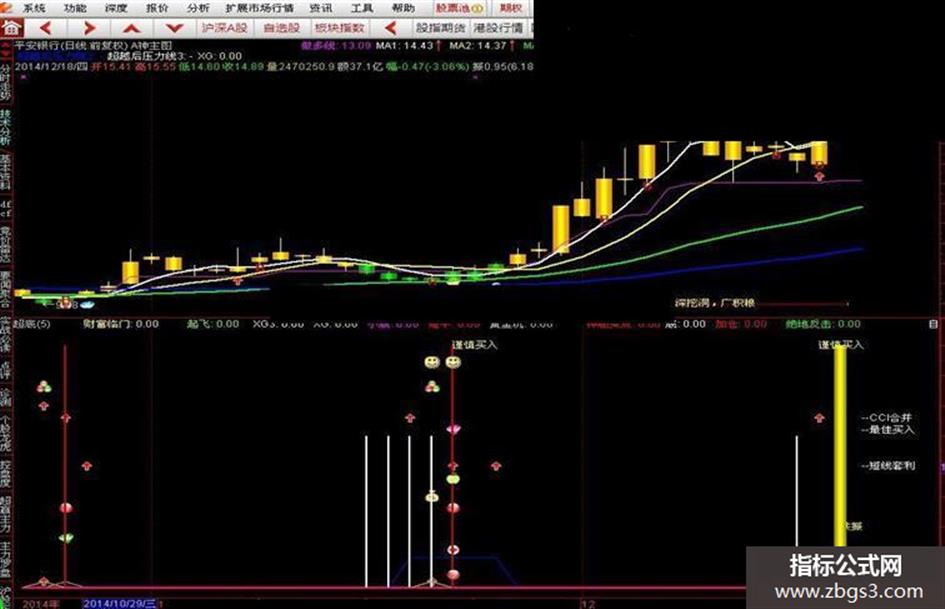Click the left arrow beside 股指期货
945x609 pixels.
coord(391,28)
